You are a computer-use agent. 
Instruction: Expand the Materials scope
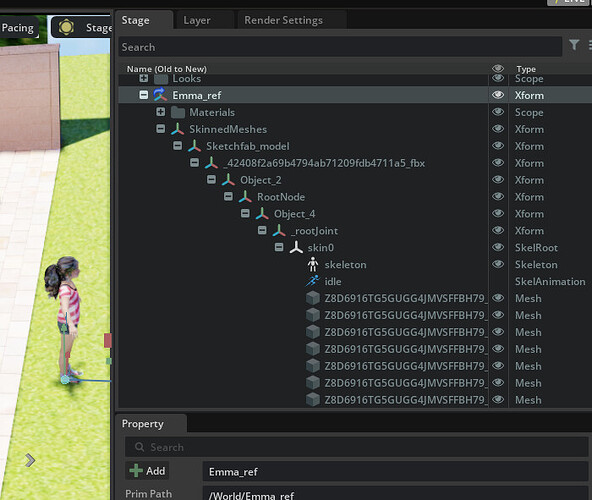(160, 112)
